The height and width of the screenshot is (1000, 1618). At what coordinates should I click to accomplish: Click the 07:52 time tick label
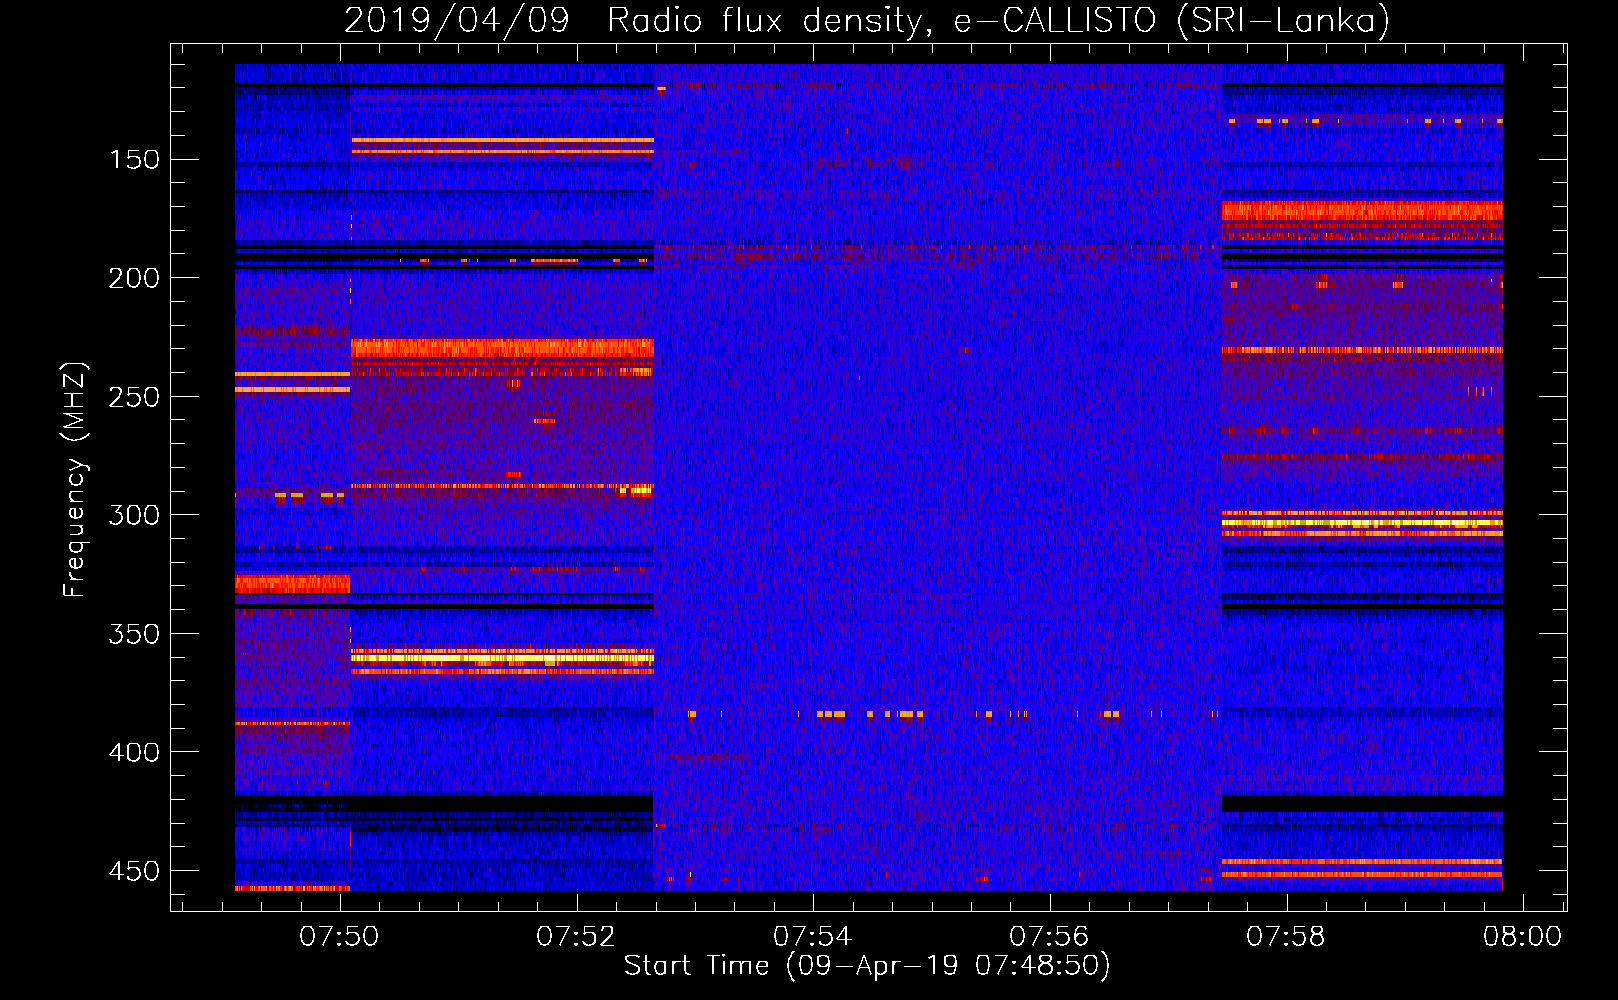click(x=576, y=937)
